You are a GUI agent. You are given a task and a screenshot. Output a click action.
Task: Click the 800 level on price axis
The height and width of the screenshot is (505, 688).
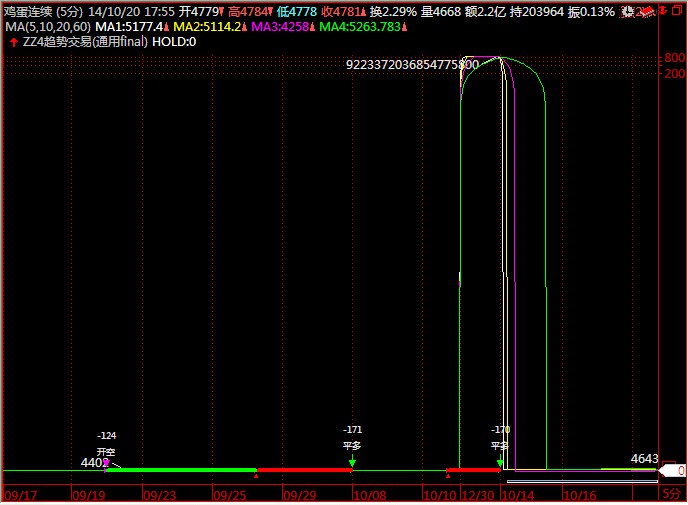pos(675,59)
